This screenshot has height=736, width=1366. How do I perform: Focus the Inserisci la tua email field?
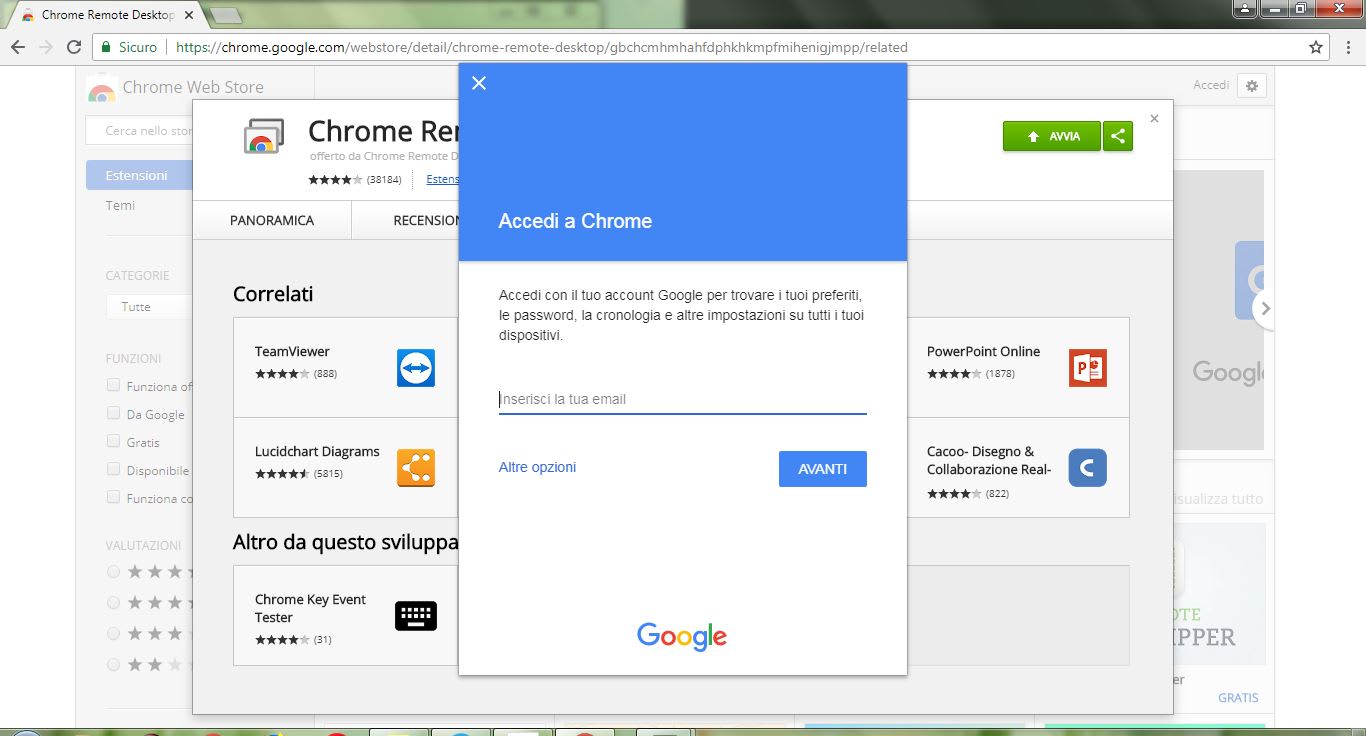(683, 399)
